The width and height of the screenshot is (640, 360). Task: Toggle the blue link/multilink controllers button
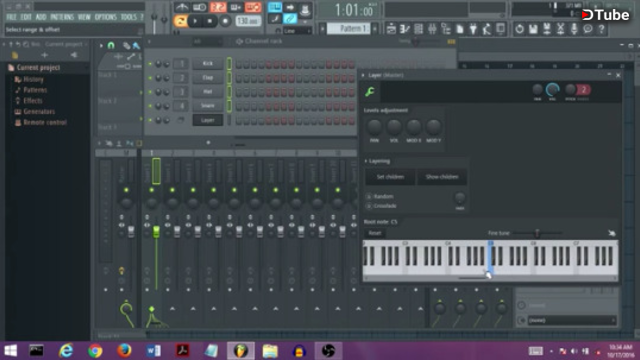point(290,18)
